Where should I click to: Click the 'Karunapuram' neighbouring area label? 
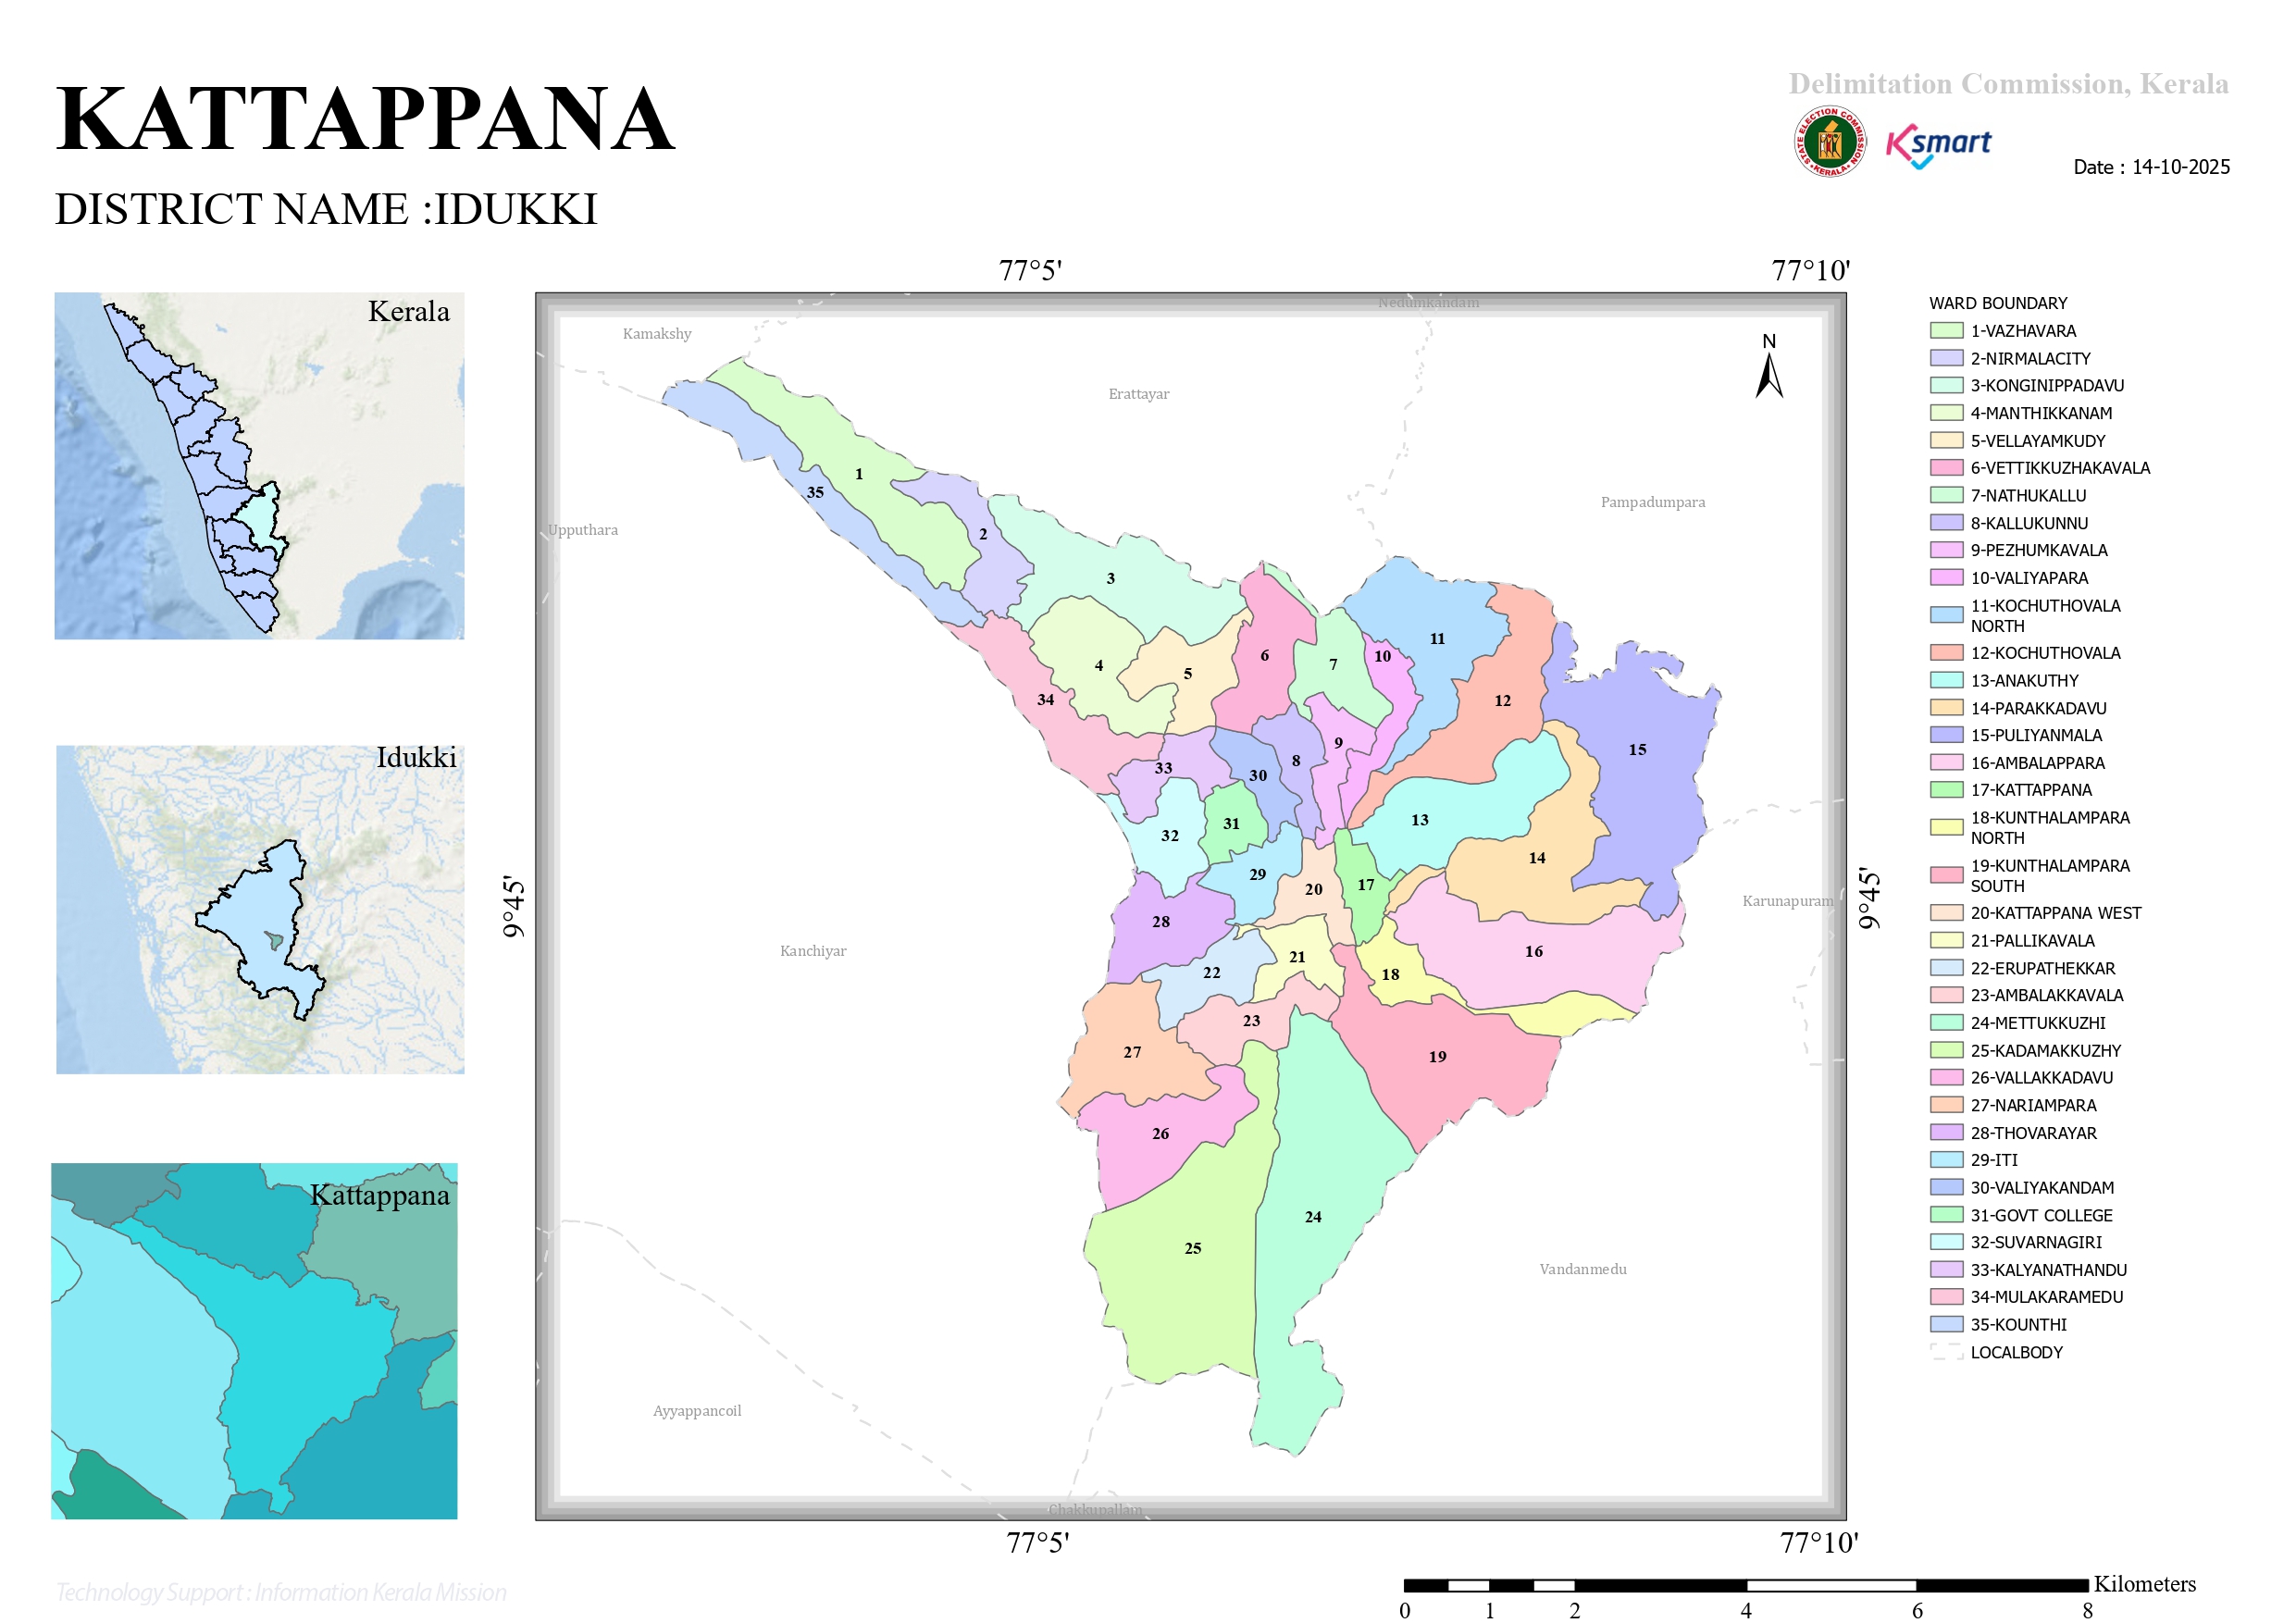(1788, 901)
